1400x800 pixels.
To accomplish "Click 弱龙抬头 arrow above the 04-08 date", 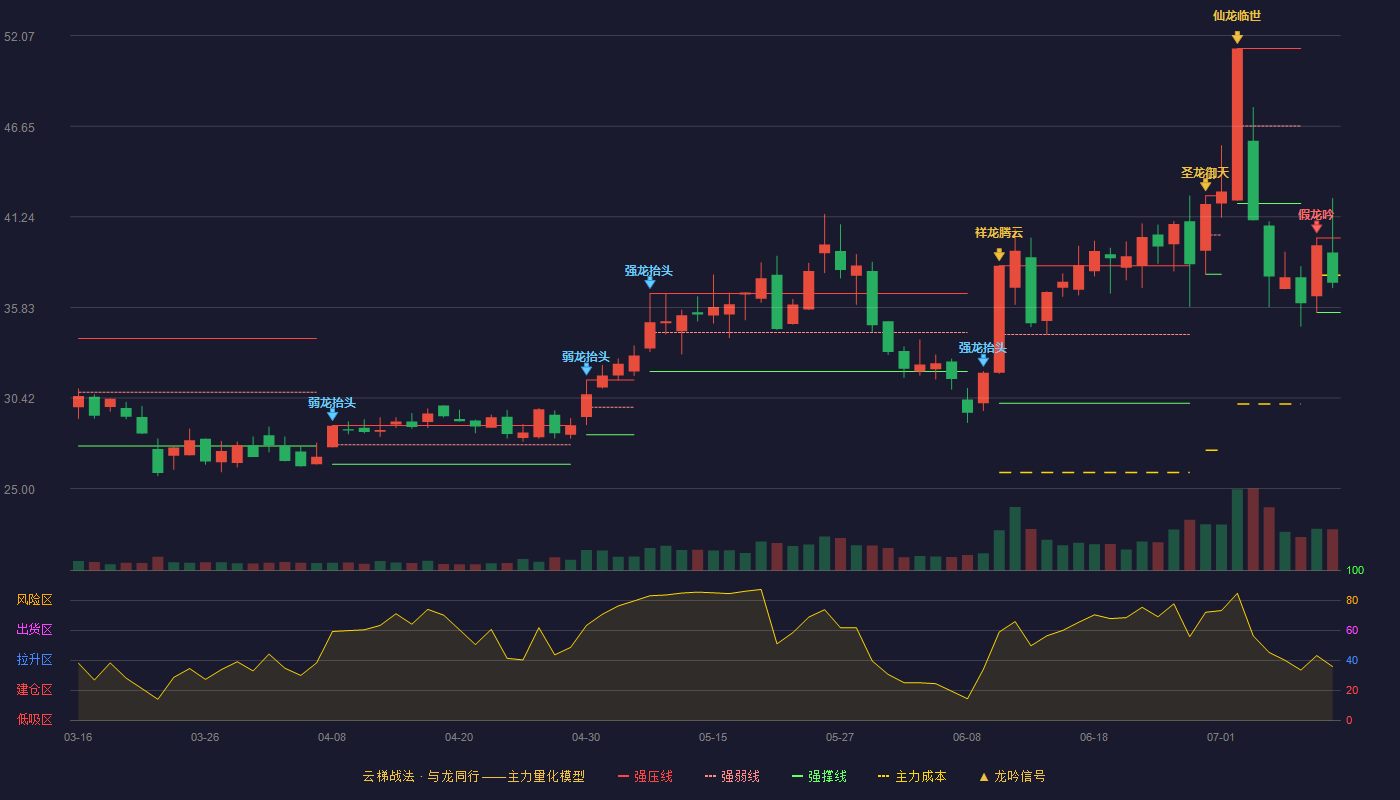I will [x=332, y=414].
